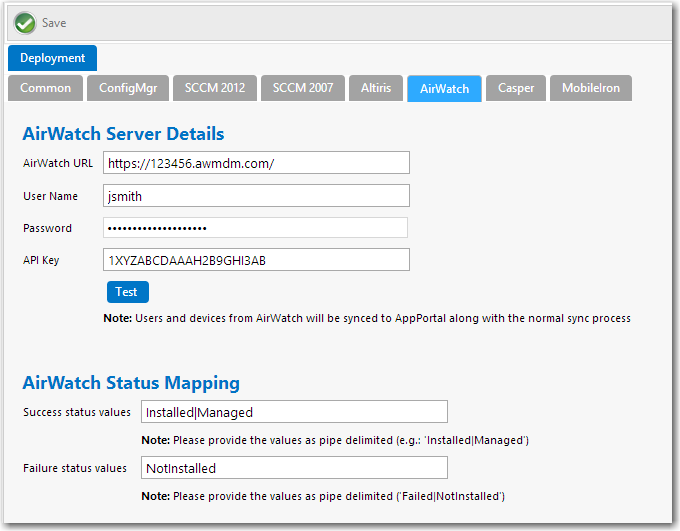680x531 pixels.
Task: Switch to the MobileIron tab
Action: click(x=590, y=88)
